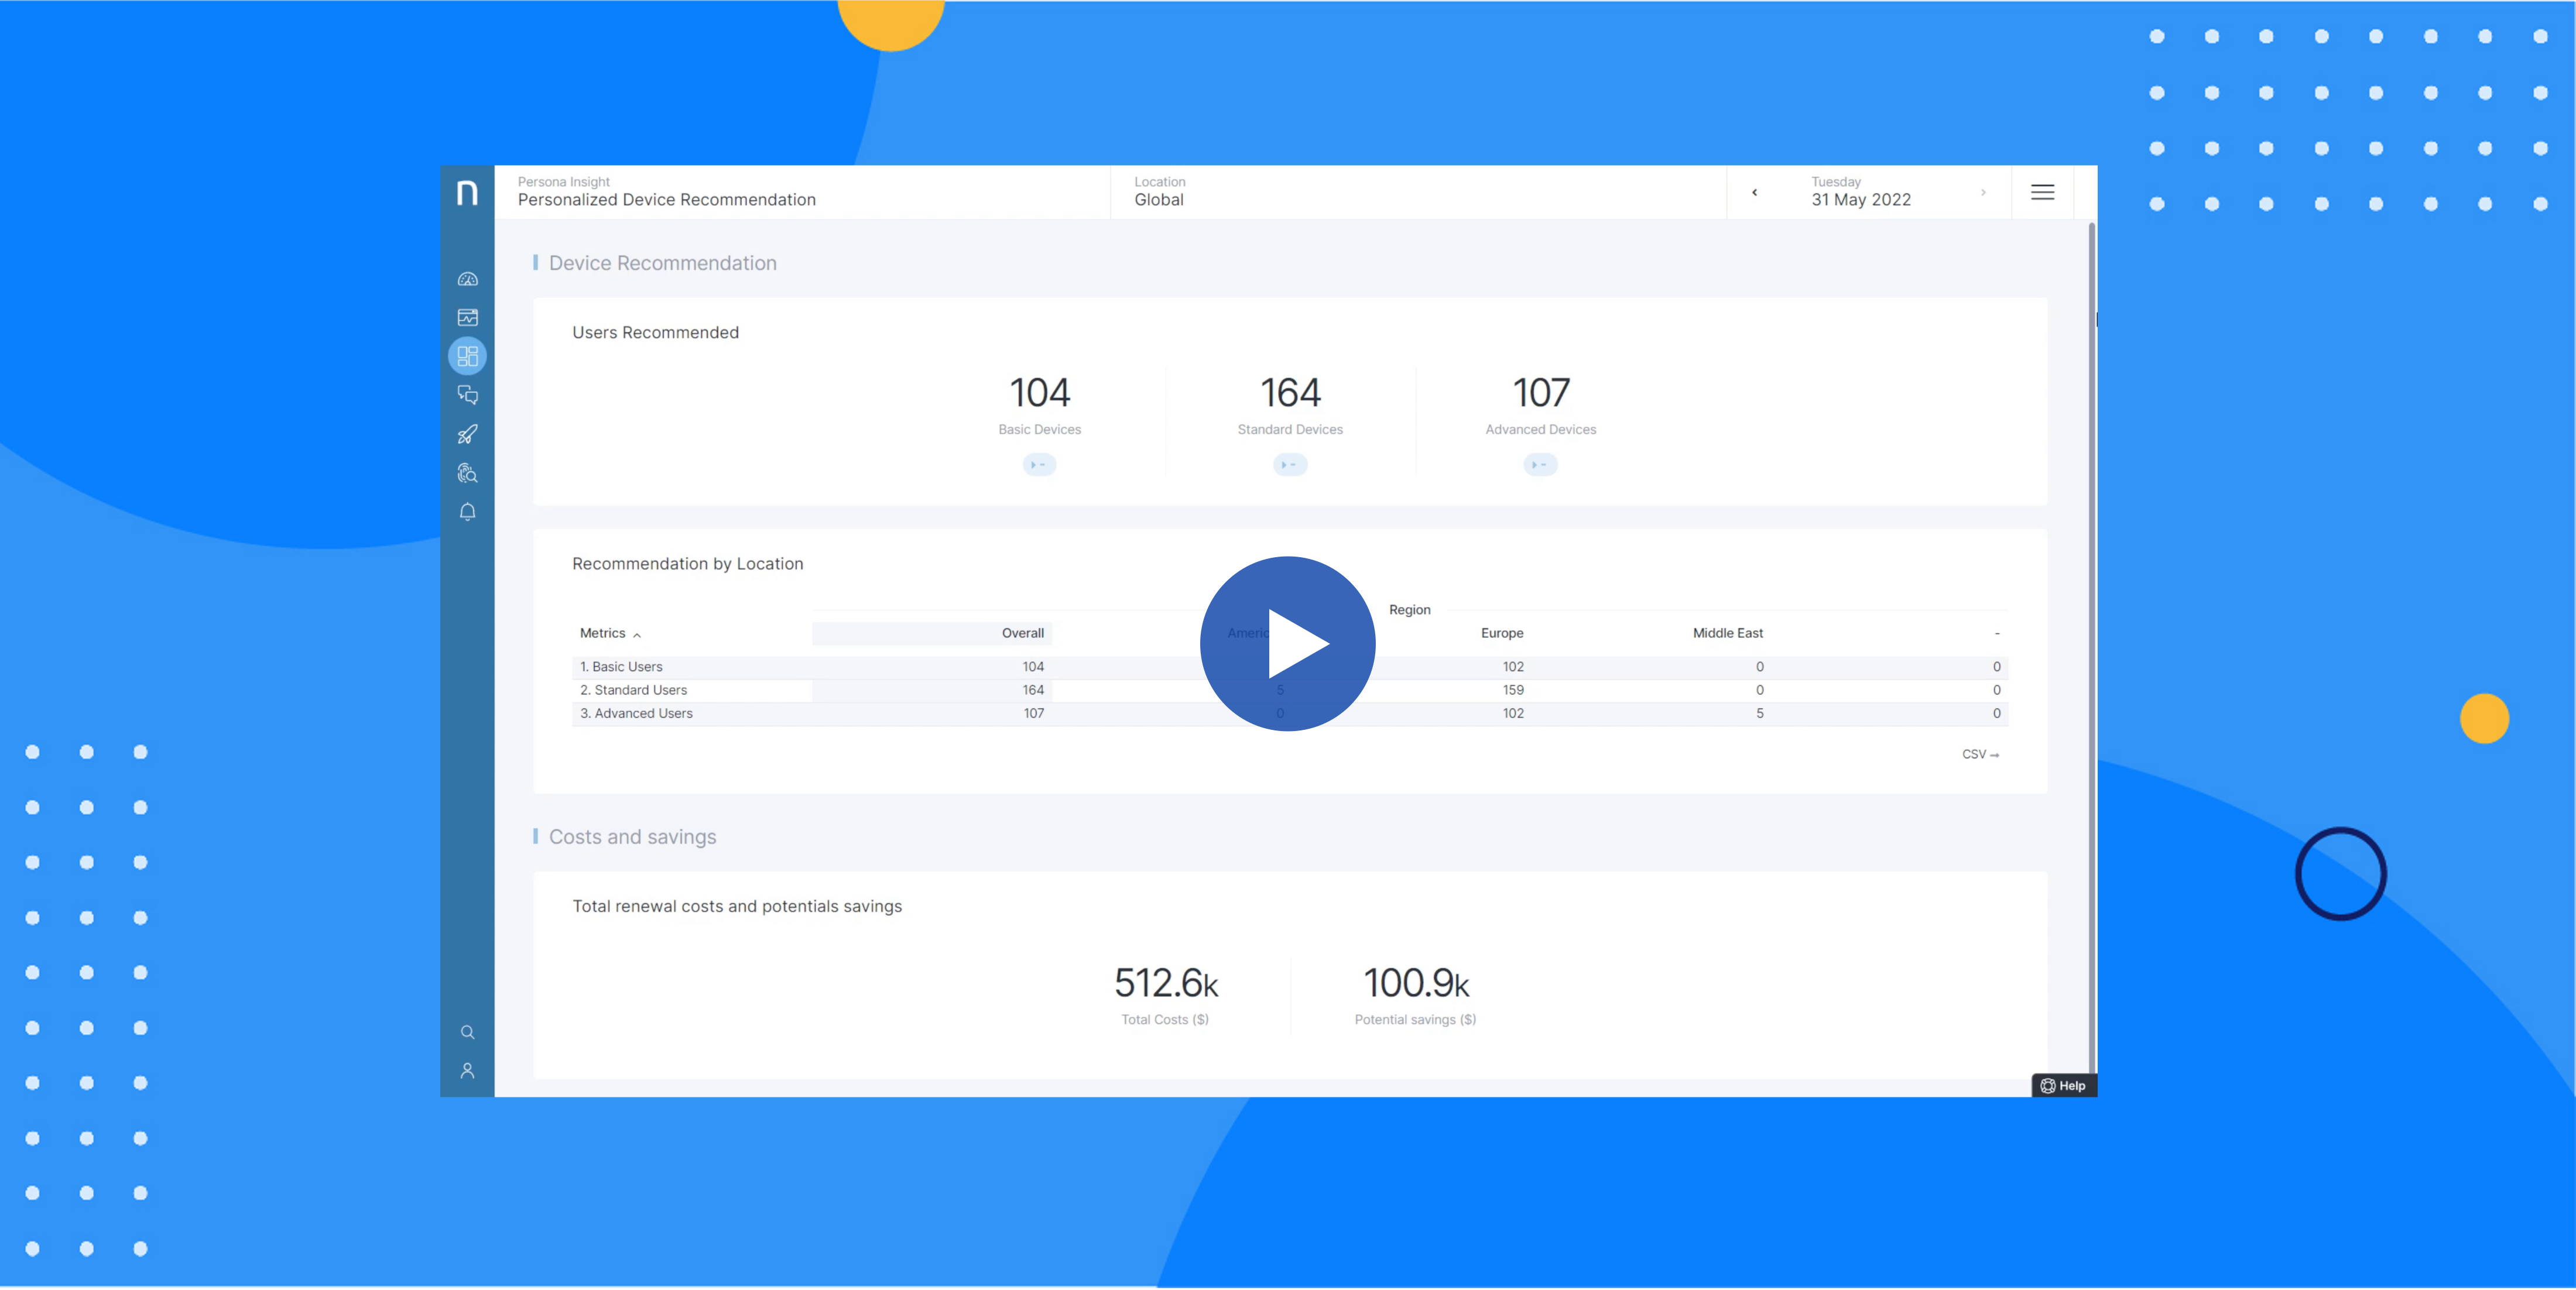2576x1290 pixels.
Task: Click Europe value 159 for Standard Users
Action: [x=1512, y=690]
